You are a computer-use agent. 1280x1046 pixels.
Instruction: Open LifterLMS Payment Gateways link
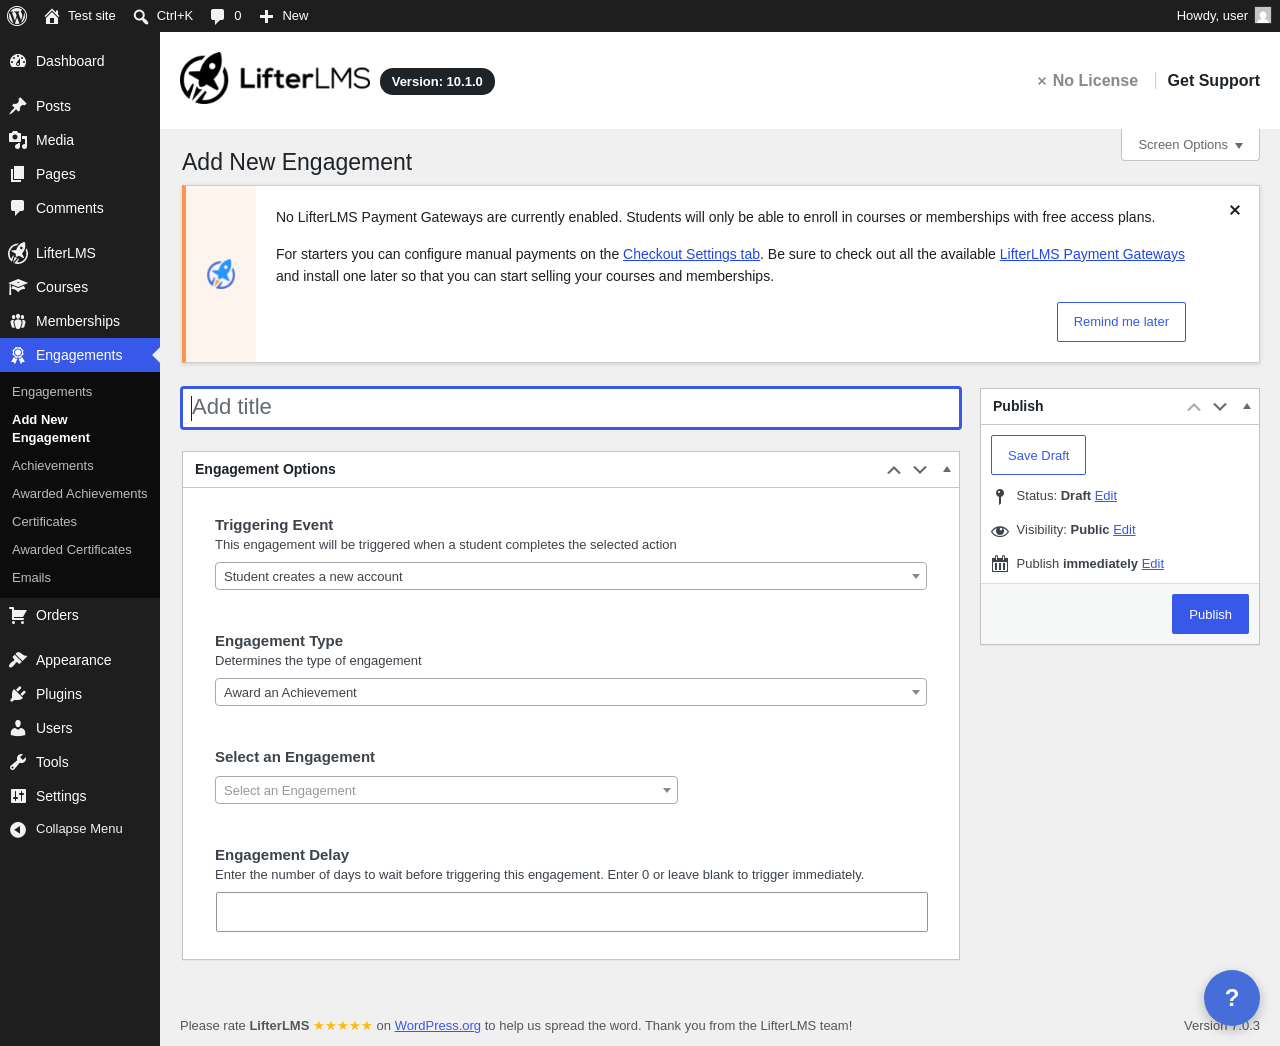(1092, 254)
